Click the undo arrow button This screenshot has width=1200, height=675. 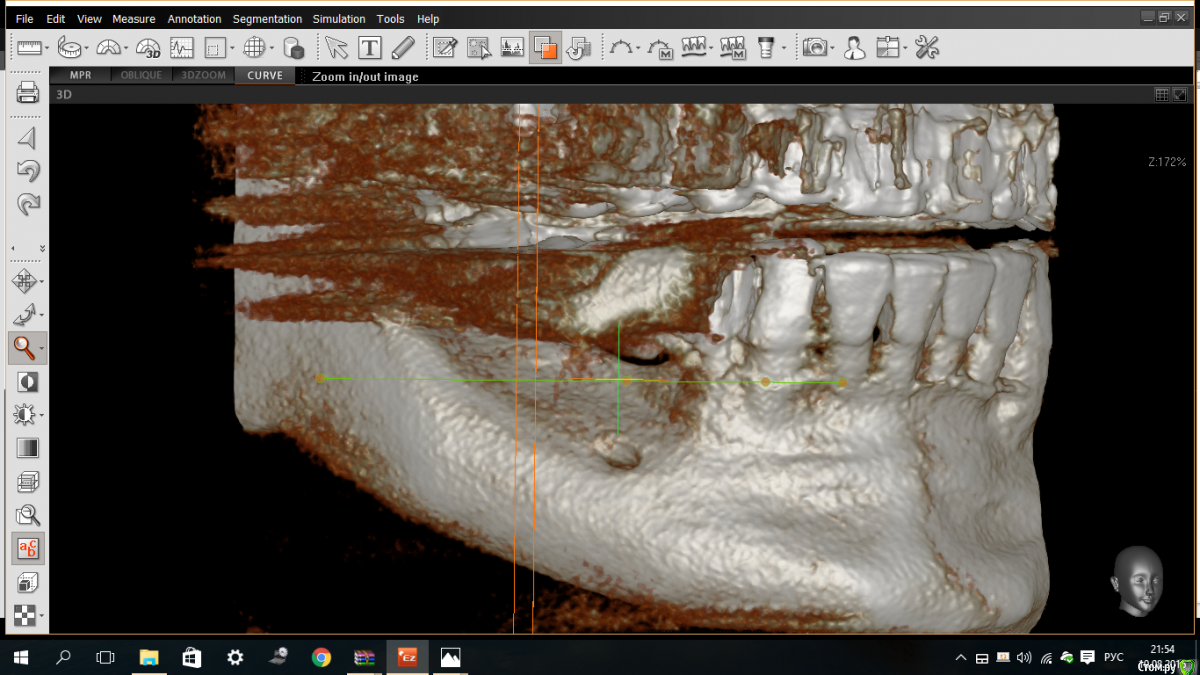28,171
